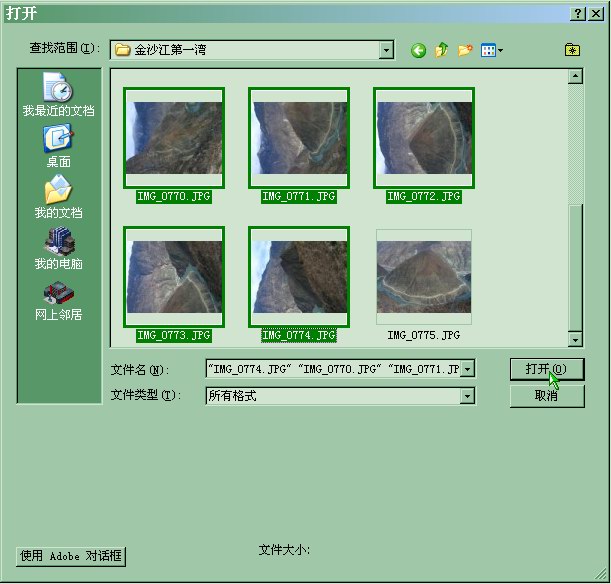Expand the 查找范围 folder dropdown

pos(386,50)
